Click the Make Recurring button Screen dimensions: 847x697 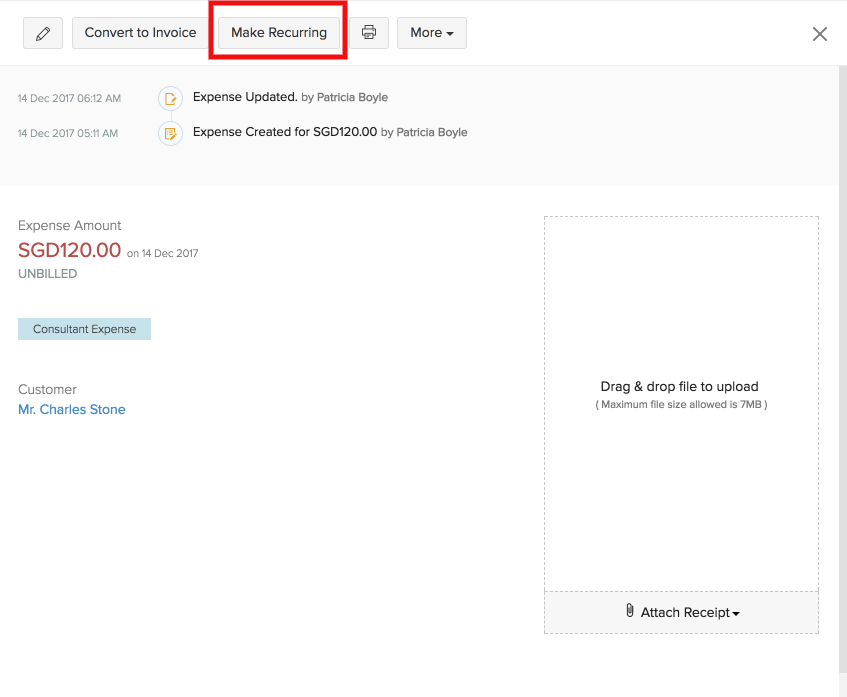click(x=279, y=33)
